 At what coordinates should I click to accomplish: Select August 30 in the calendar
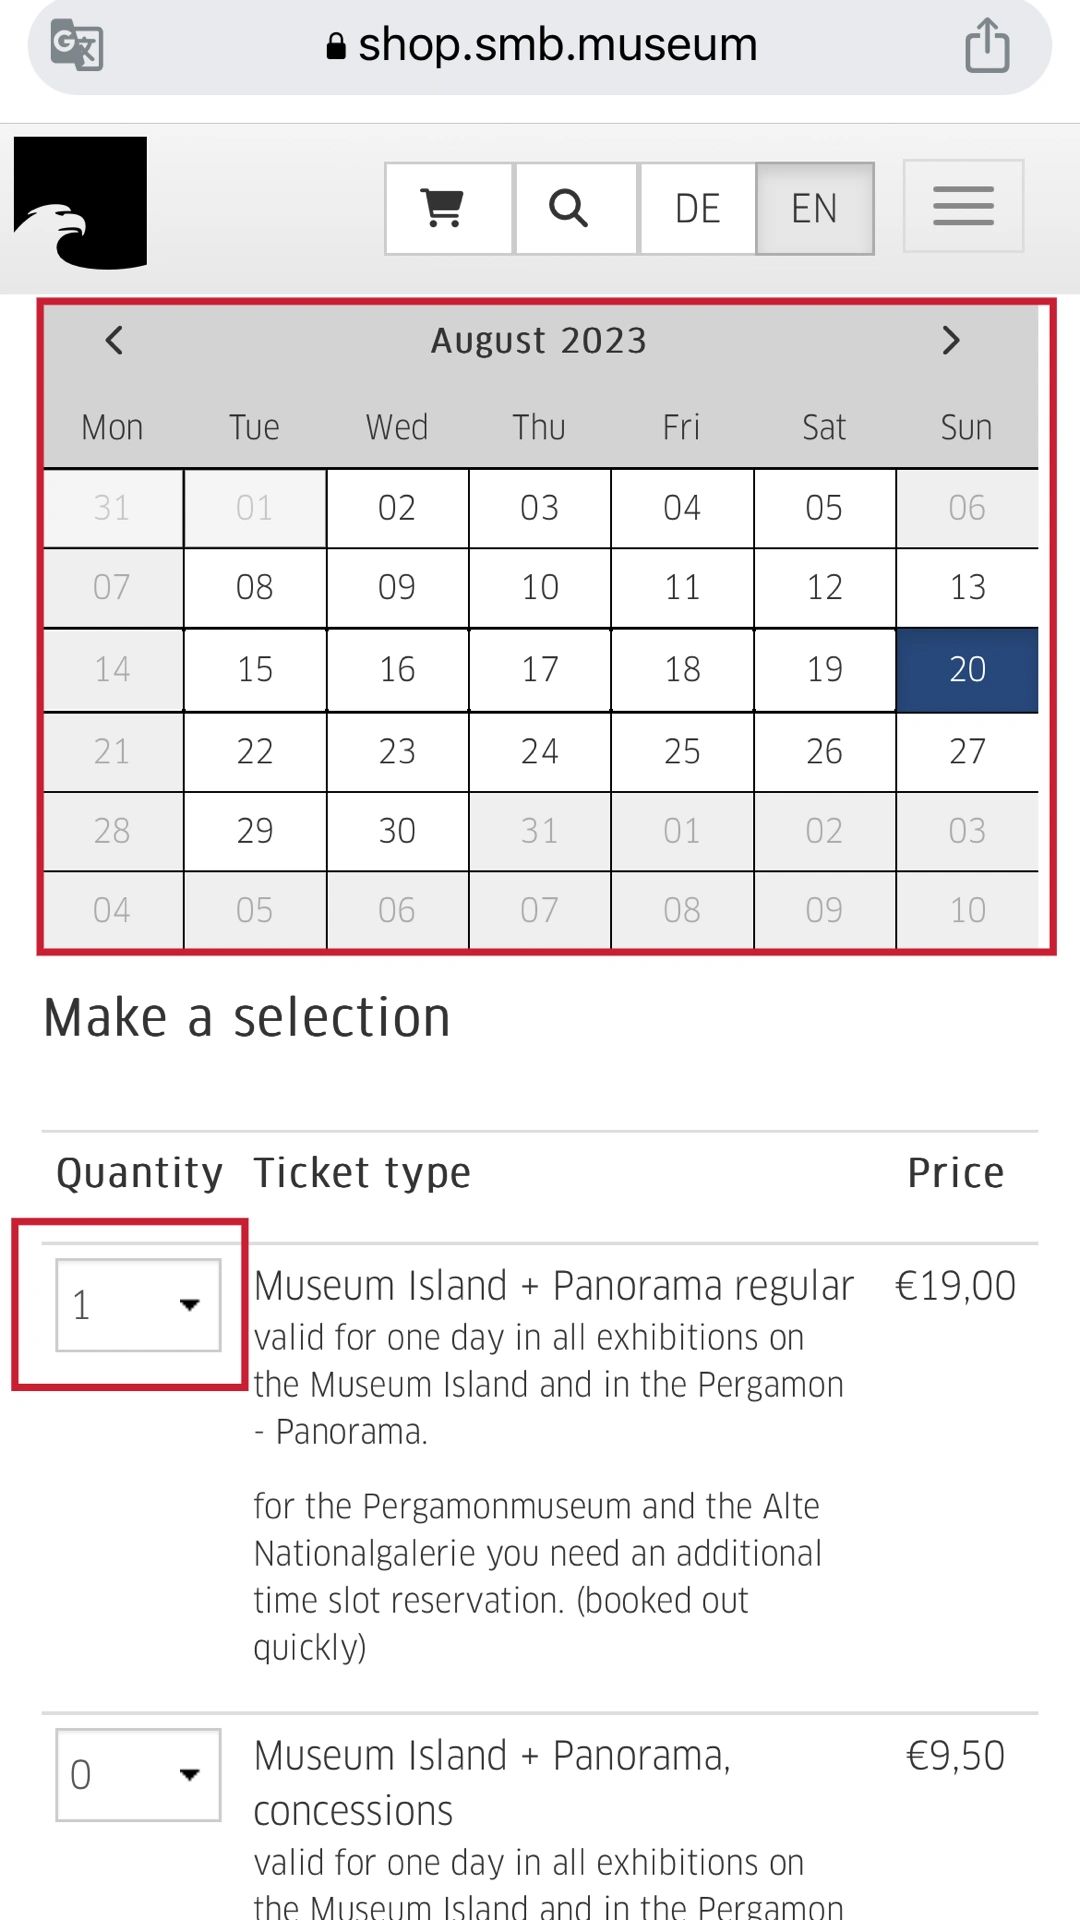click(397, 831)
